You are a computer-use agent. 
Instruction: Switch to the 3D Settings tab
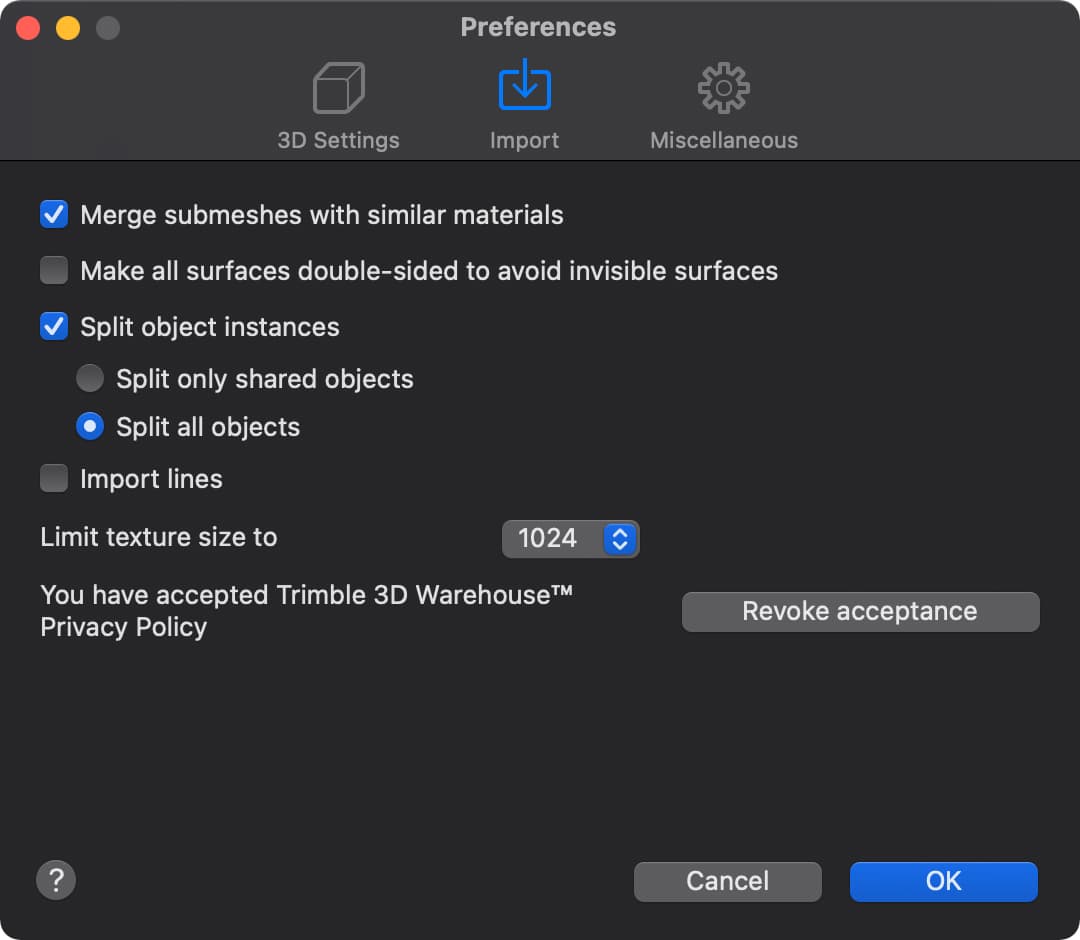point(339,140)
